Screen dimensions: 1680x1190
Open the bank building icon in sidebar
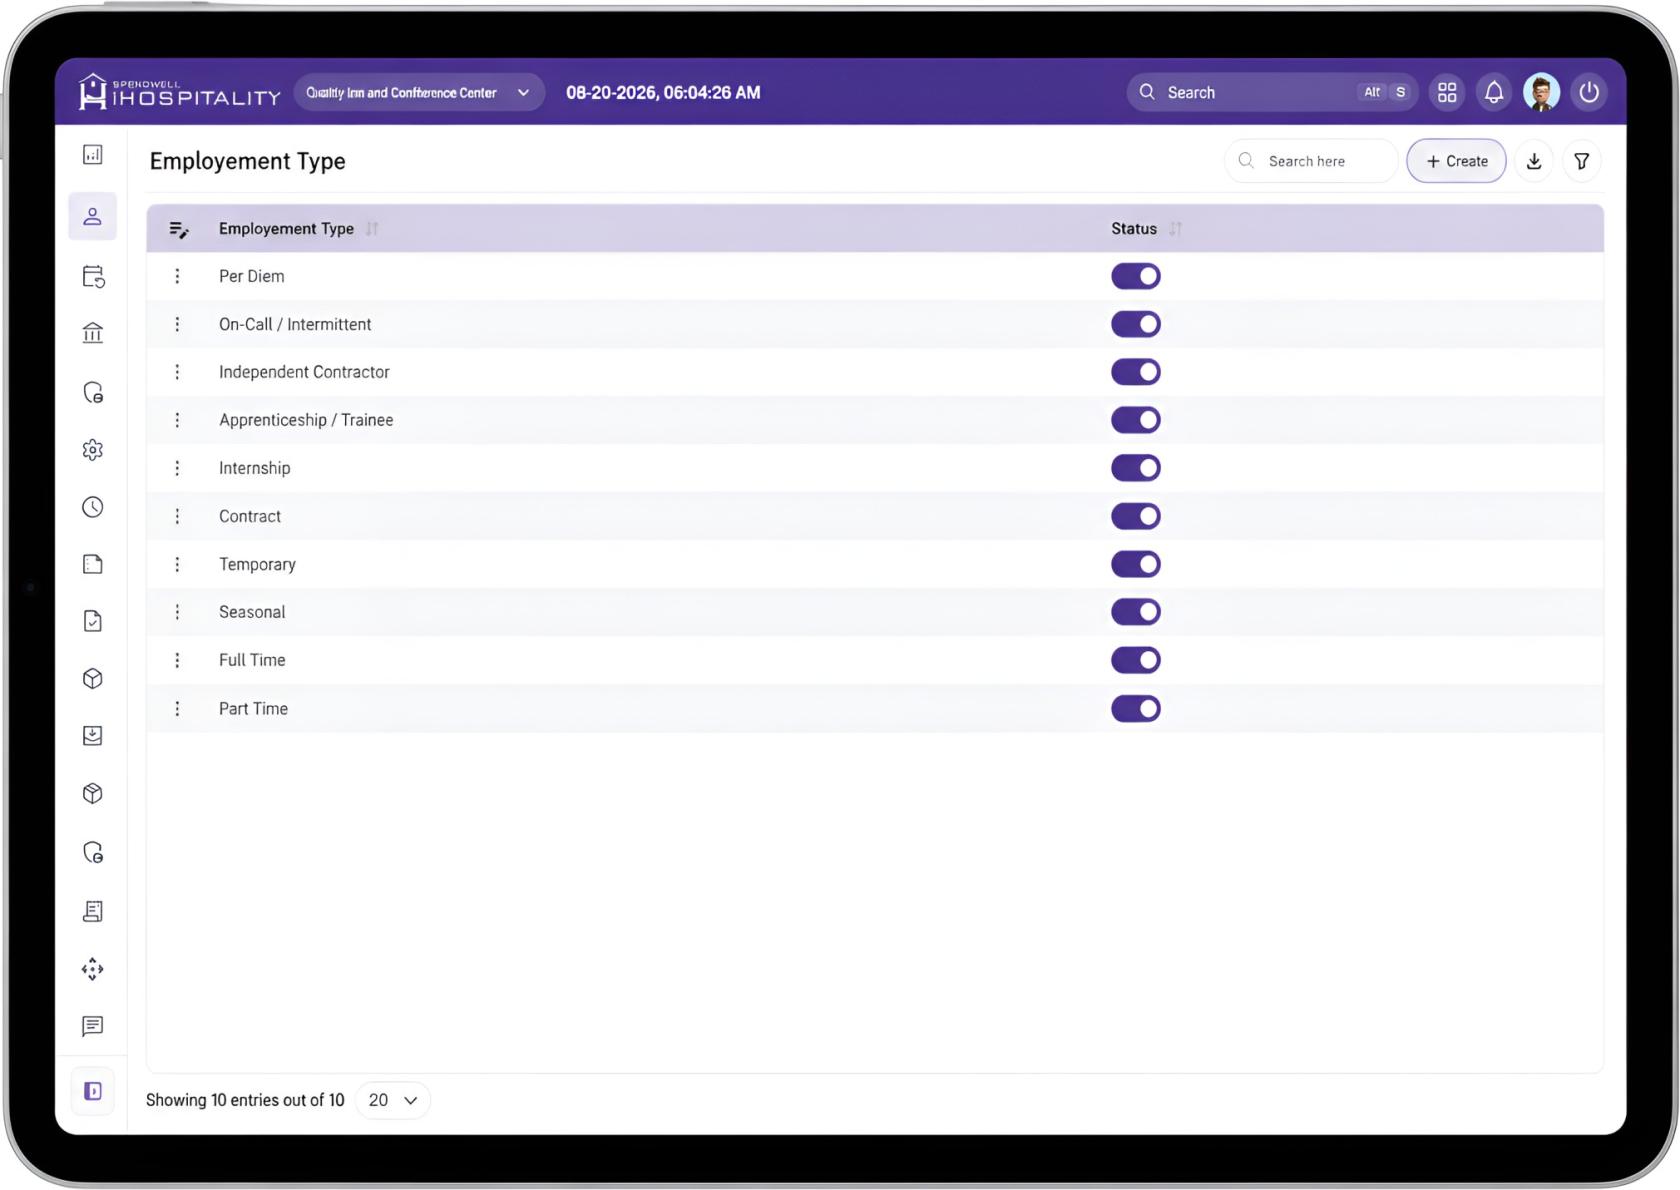click(93, 333)
